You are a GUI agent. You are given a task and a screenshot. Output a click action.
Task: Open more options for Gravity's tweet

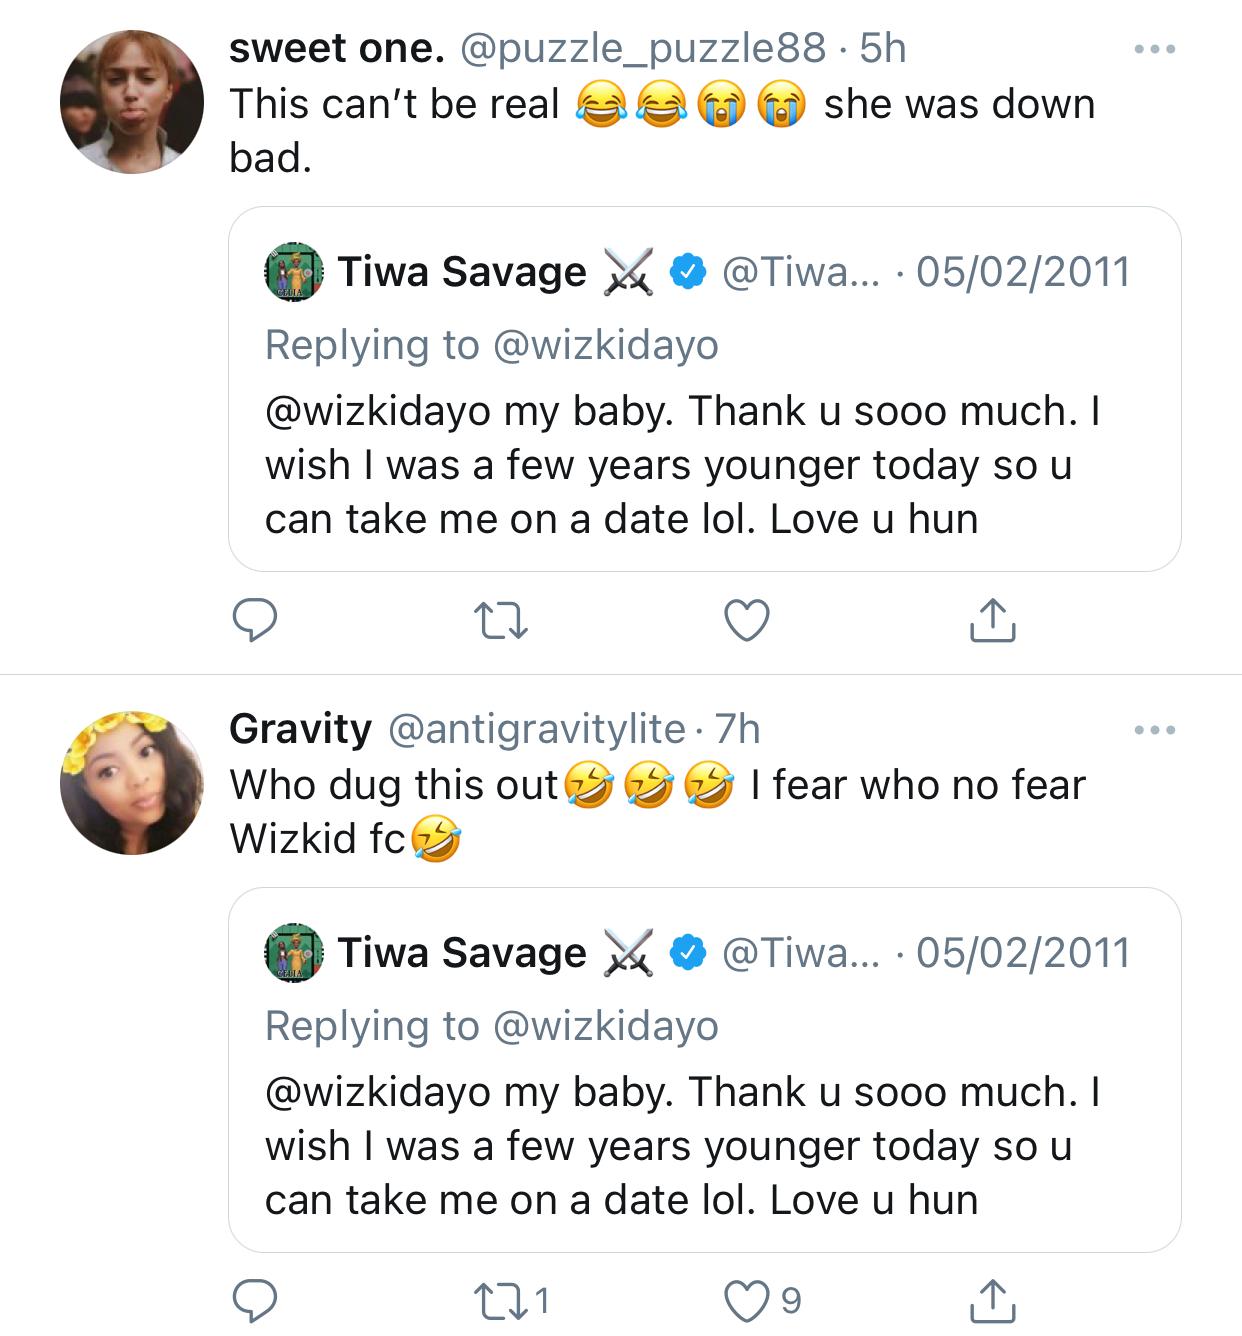[1155, 730]
